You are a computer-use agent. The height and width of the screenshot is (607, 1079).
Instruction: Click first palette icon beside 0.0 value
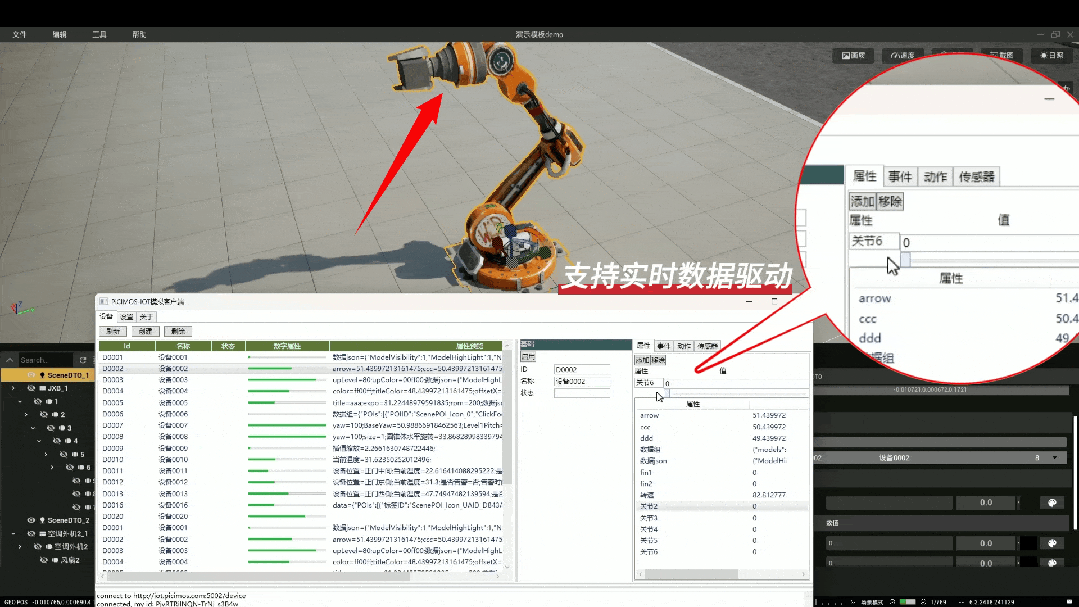click(1051, 503)
